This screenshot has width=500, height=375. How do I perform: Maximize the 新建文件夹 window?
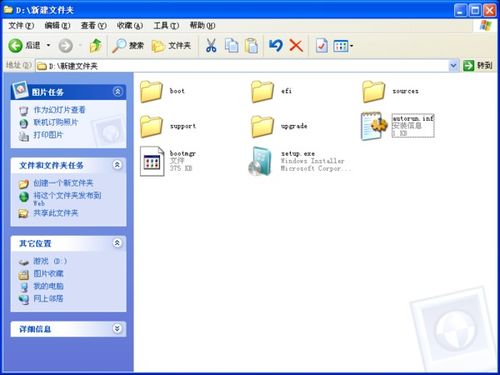[475, 10]
